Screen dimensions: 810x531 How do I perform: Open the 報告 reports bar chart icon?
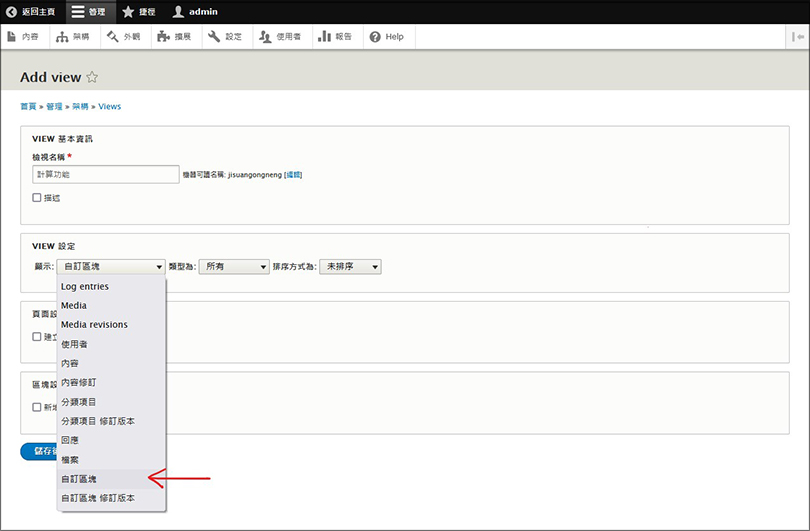pyautogui.click(x=324, y=36)
